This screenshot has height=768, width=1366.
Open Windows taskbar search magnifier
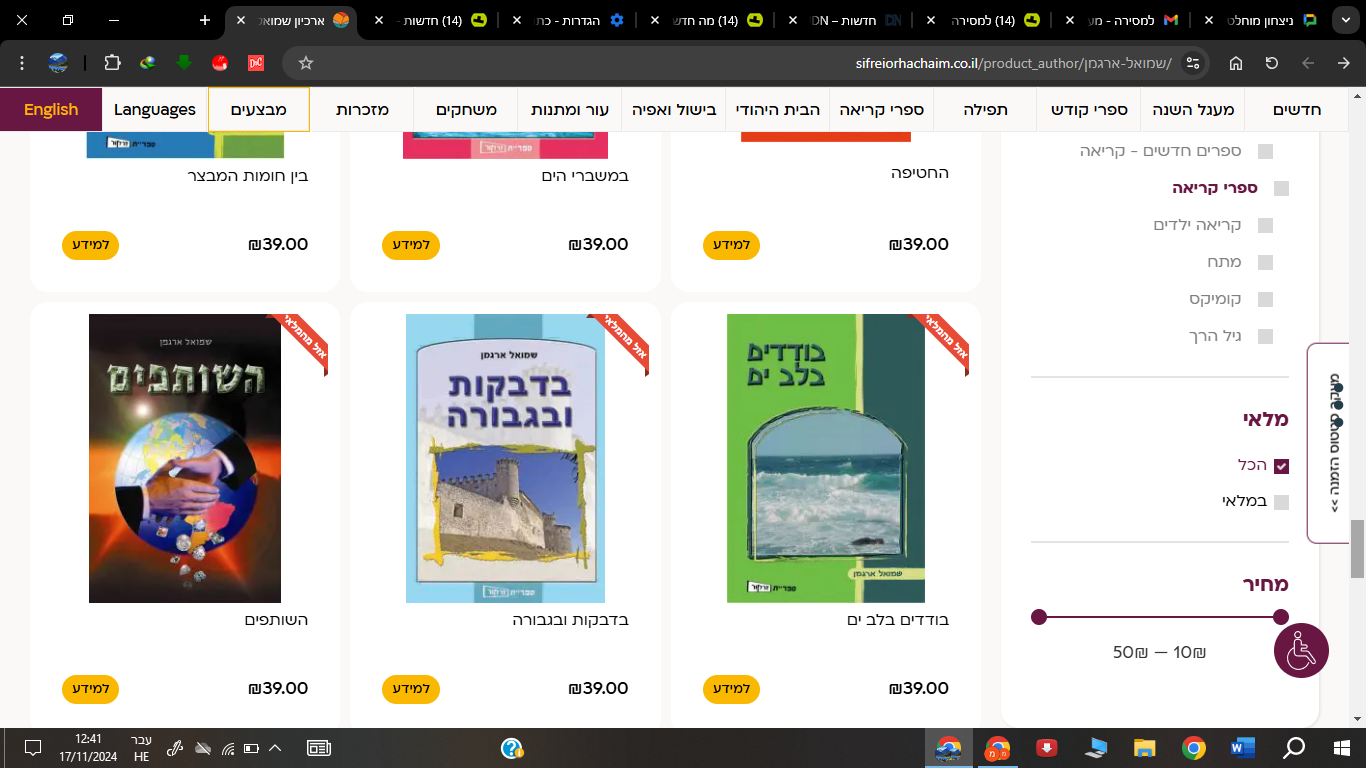1294,747
